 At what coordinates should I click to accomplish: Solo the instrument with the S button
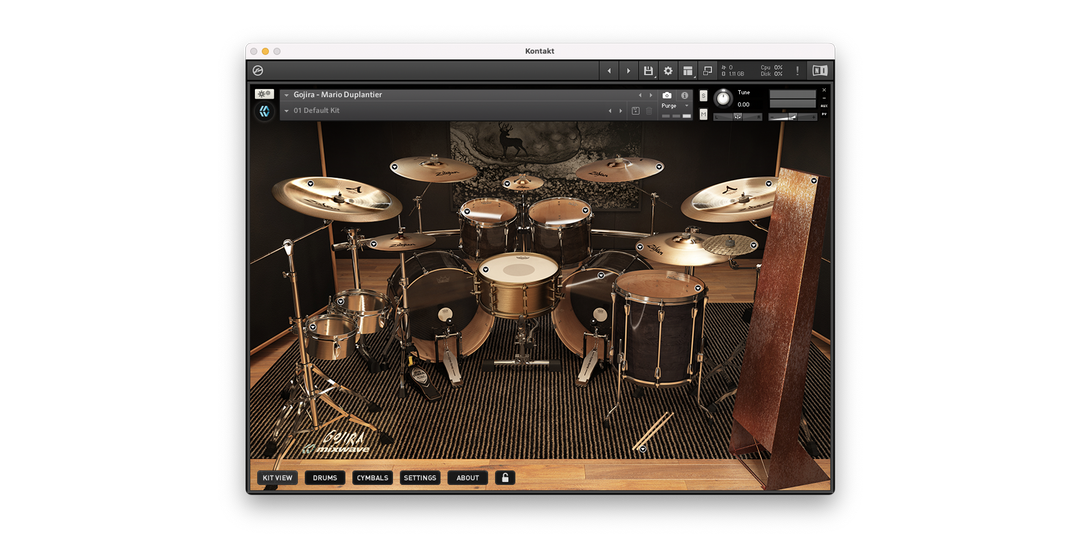click(x=703, y=96)
